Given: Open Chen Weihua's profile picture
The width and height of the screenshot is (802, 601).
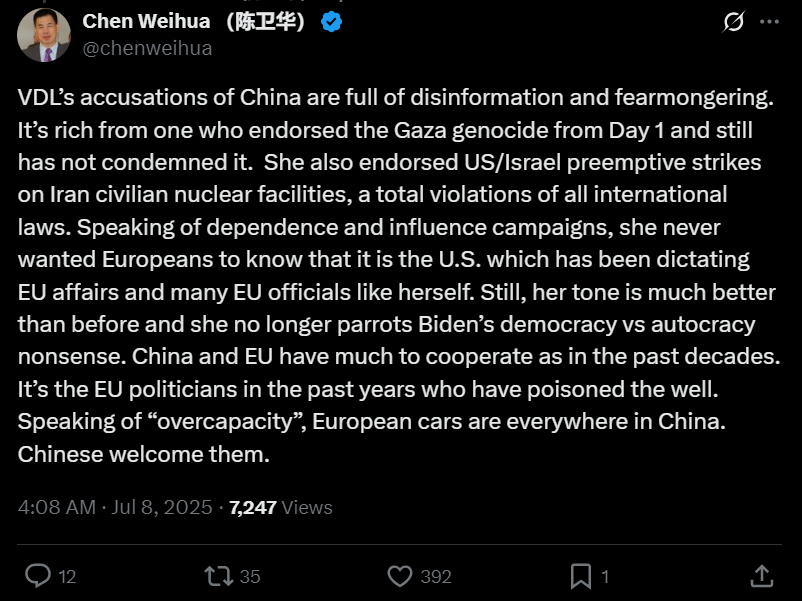Looking at the screenshot, I should [x=44, y=35].
